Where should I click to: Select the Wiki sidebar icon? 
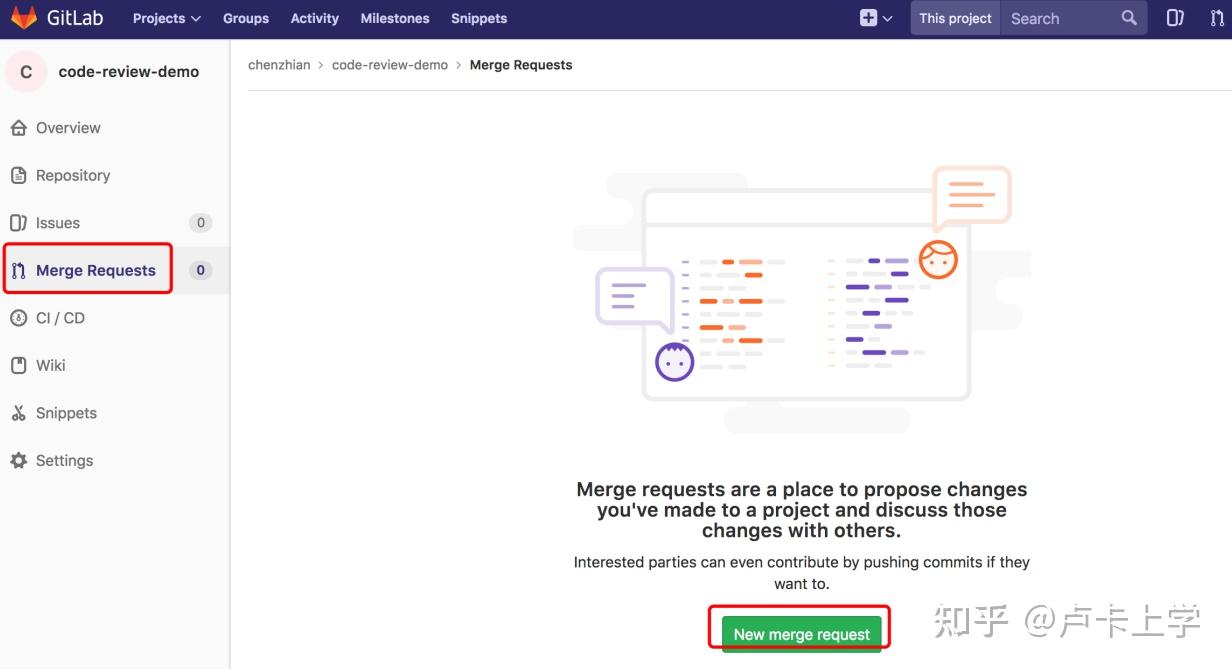(x=21, y=365)
